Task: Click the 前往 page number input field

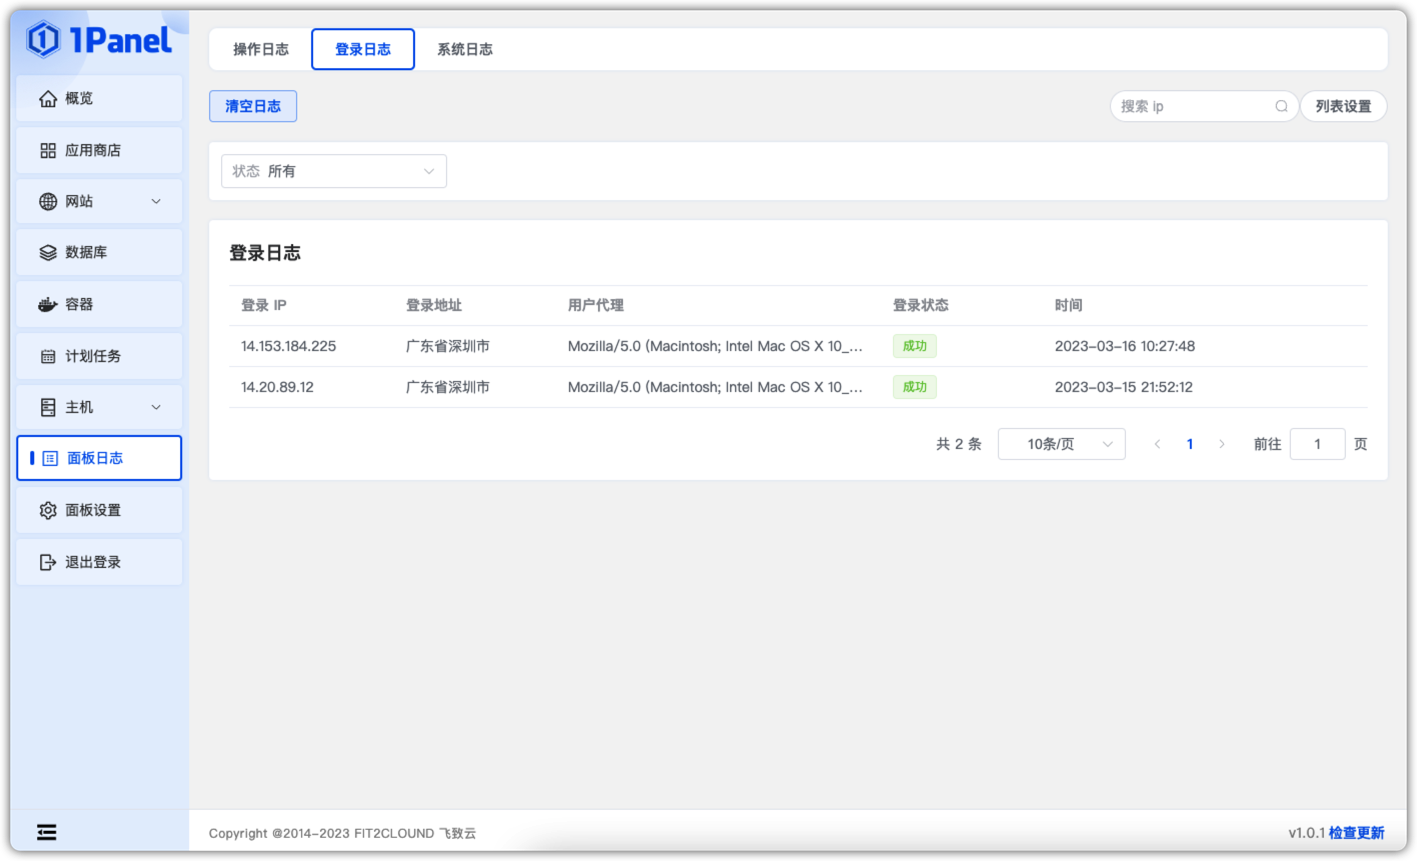Action: click(x=1317, y=443)
